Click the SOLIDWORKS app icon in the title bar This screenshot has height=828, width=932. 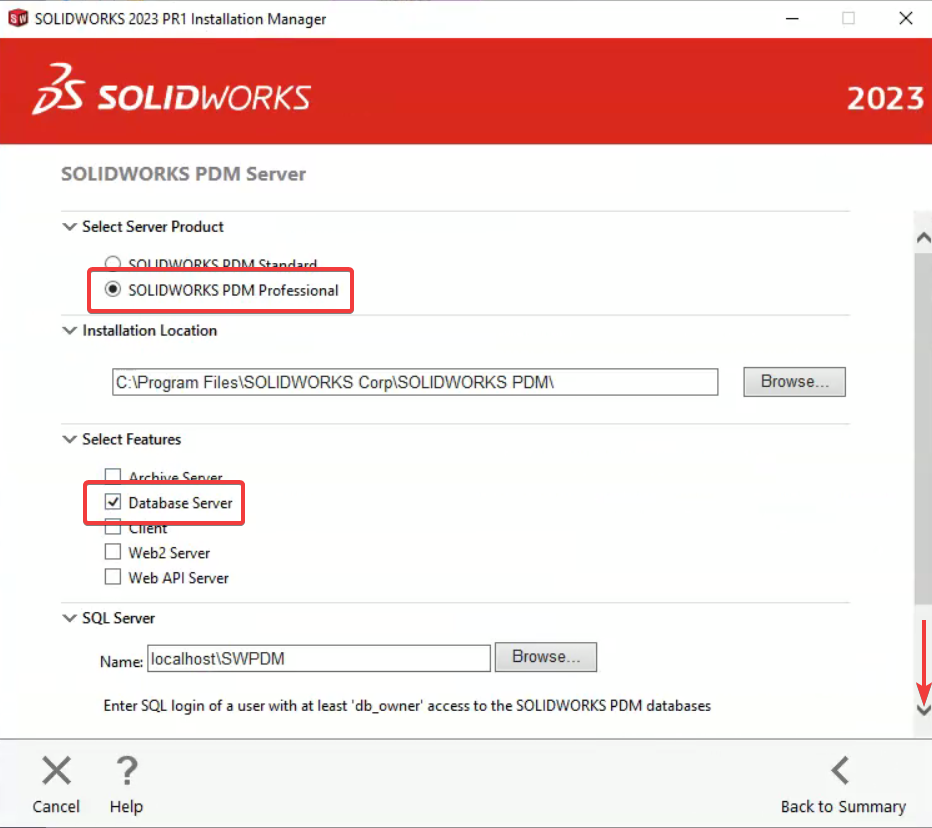pos(18,18)
